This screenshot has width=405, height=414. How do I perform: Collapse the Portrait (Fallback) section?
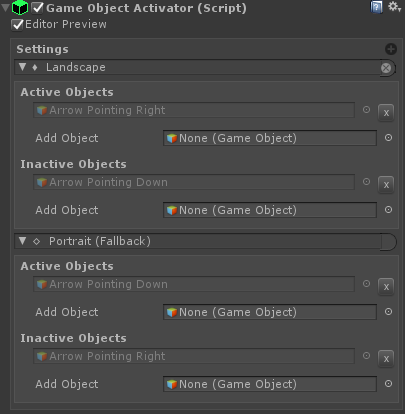tap(22, 241)
